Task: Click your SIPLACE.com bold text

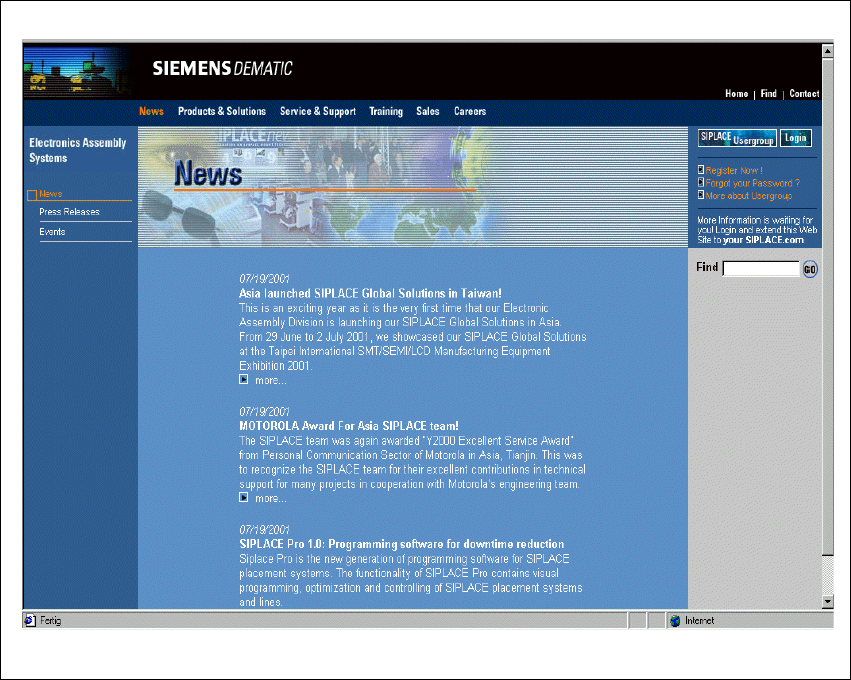Action: click(x=763, y=240)
